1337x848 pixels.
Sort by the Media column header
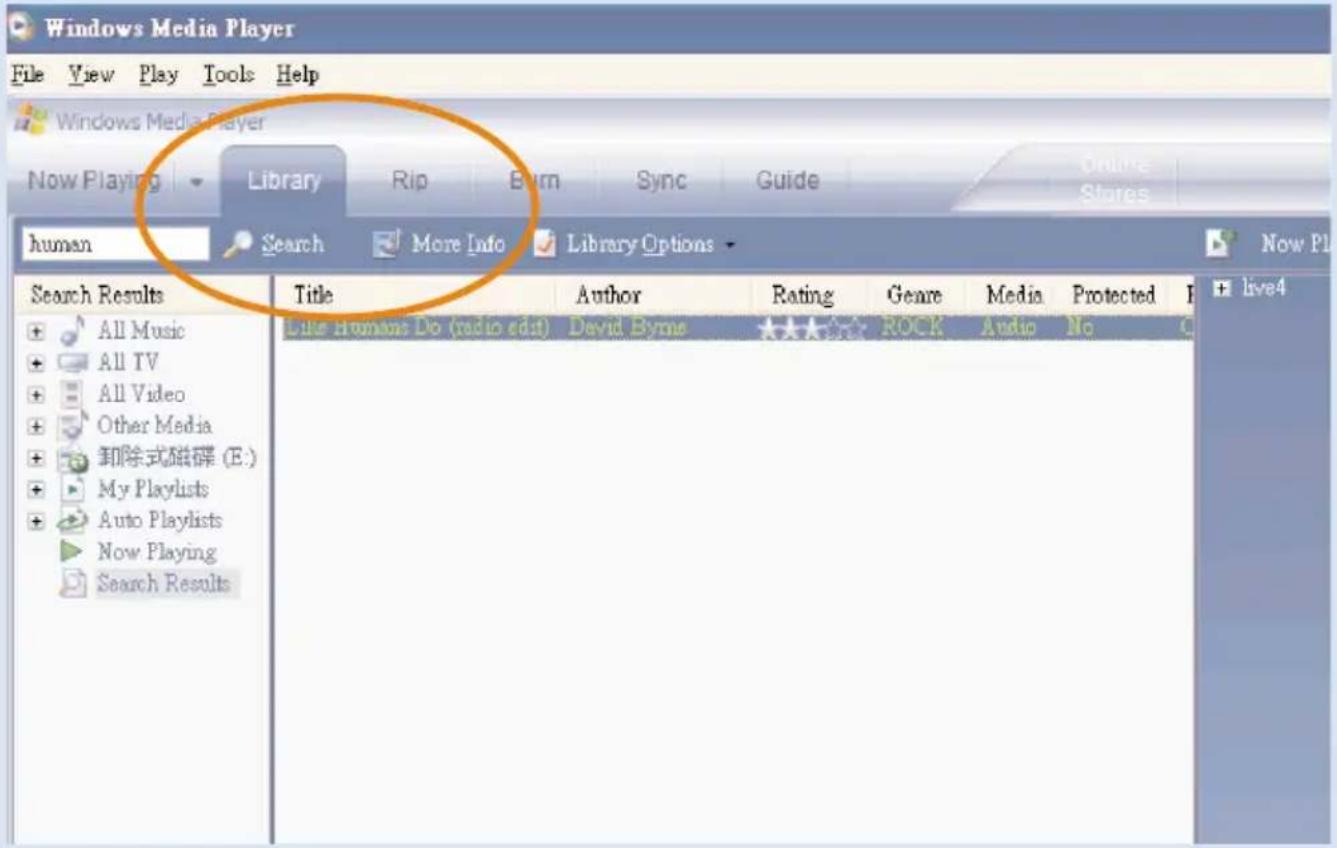tap(1013, 295)
